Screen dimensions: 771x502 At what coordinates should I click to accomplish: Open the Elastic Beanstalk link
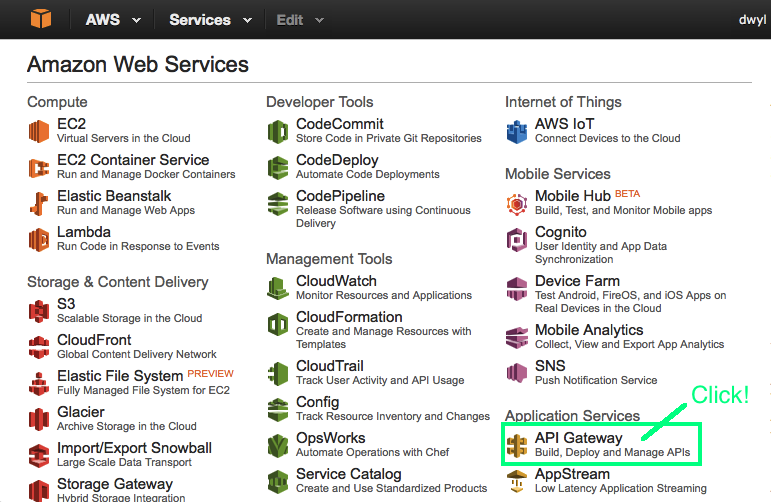(x=114, y=196)
